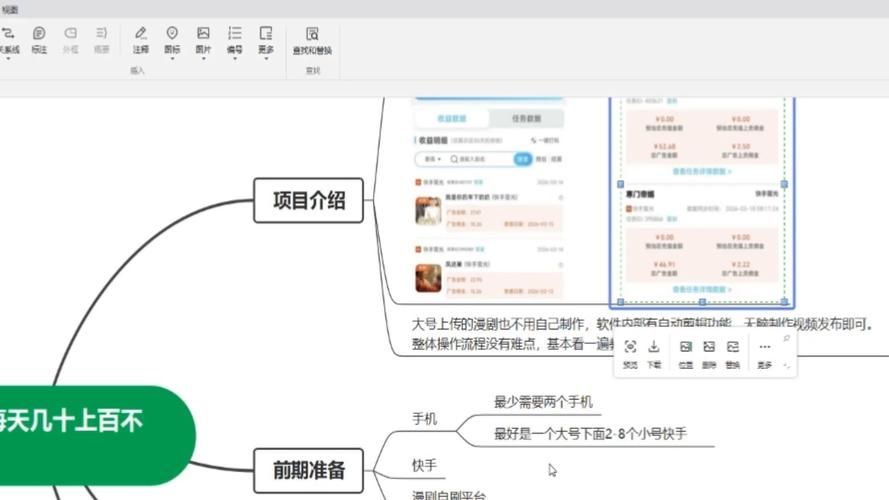Click the 删除 delete image icon in popup
This screenshot has width=889, height=500.
709,346
